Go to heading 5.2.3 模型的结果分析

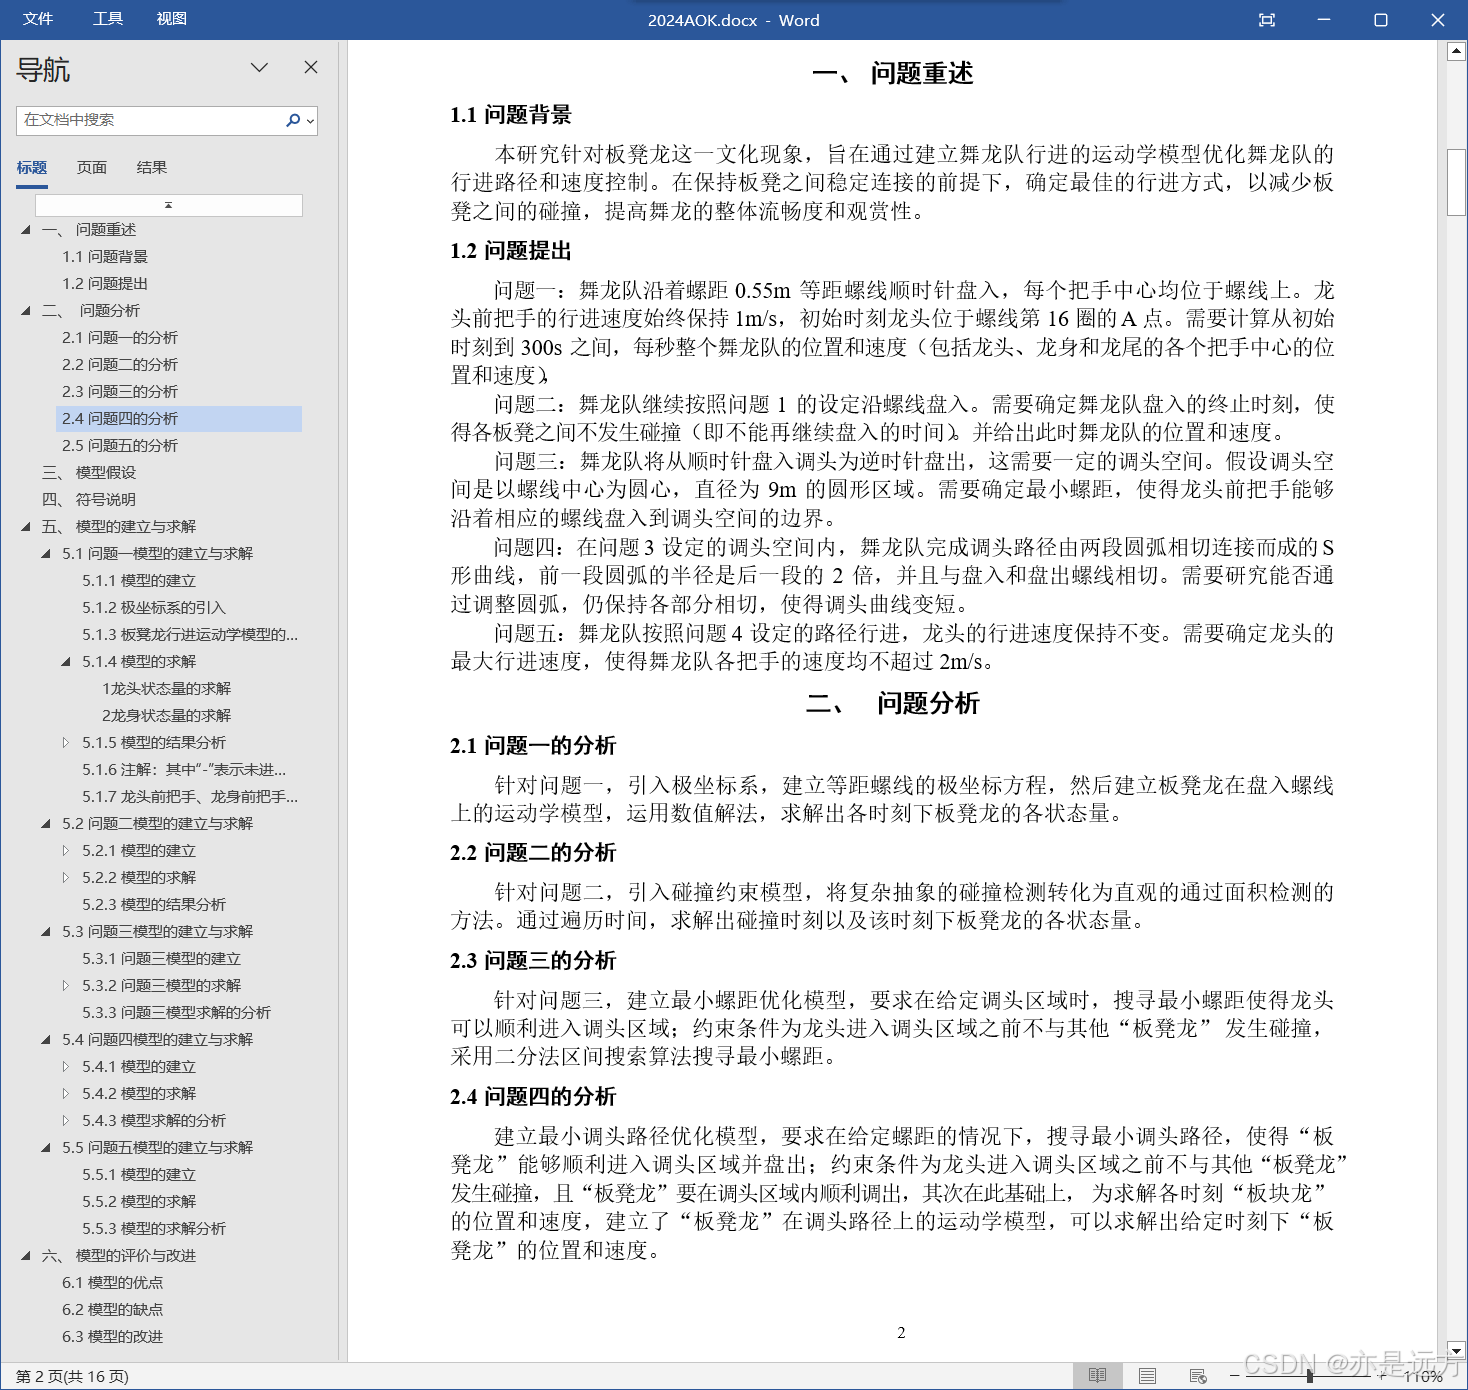click(154, 905)
